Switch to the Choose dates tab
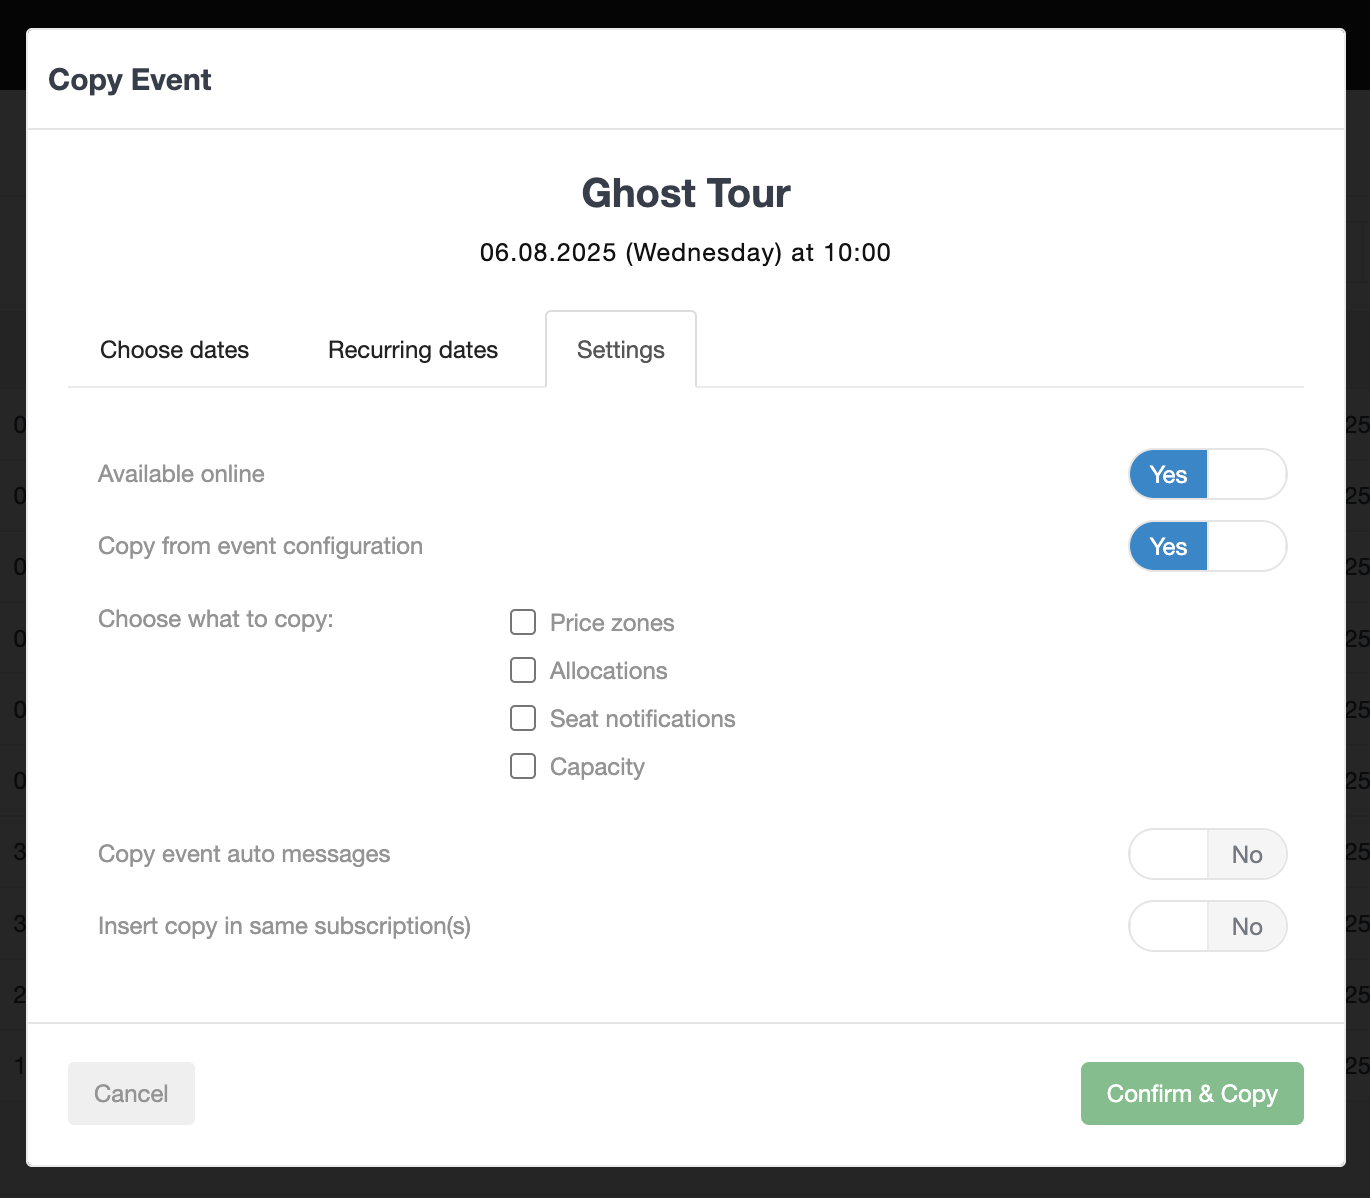The height and width of the screenshot is (1198, 1370). click(174, 350)
